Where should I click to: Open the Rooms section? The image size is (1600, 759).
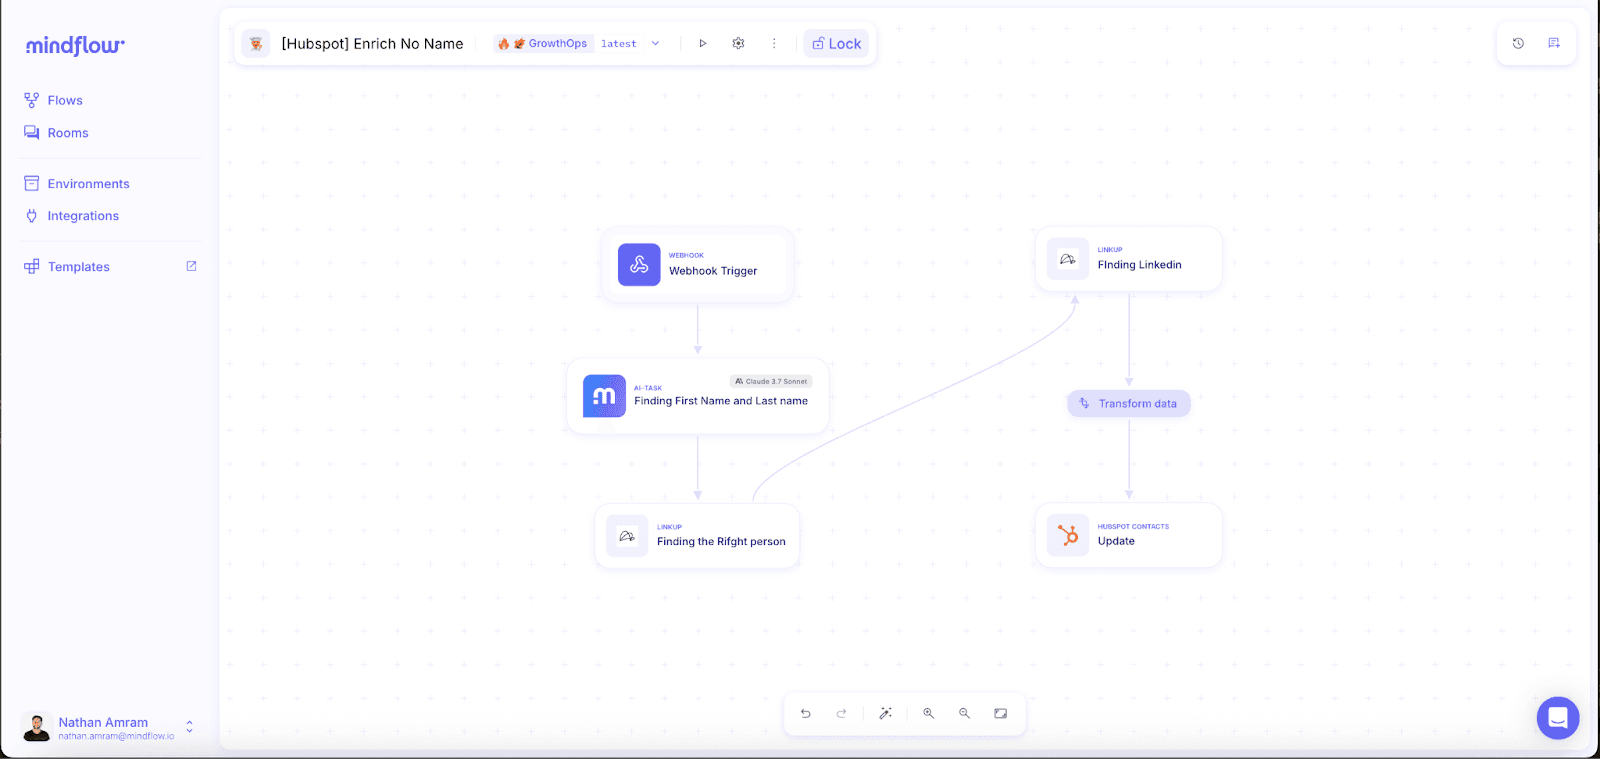(x=68, y=133)
